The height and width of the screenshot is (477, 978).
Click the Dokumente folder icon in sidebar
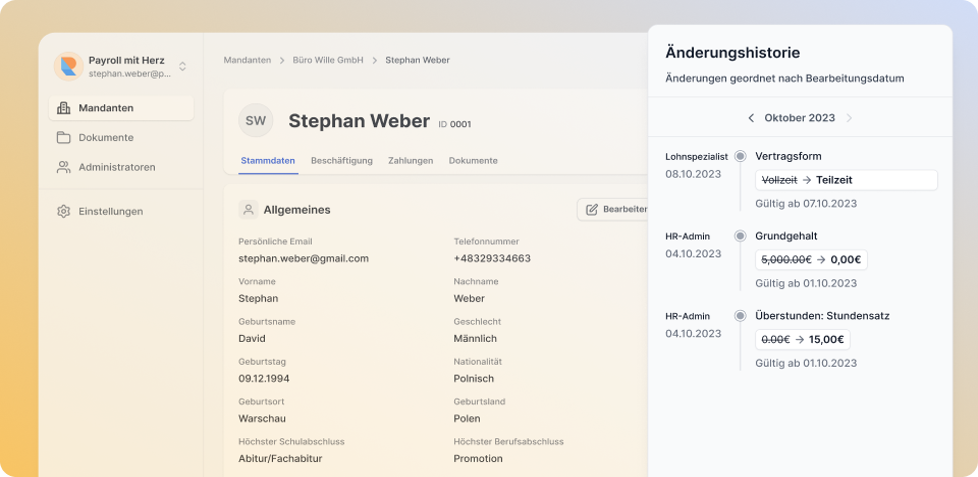click(x=64, y=138)
